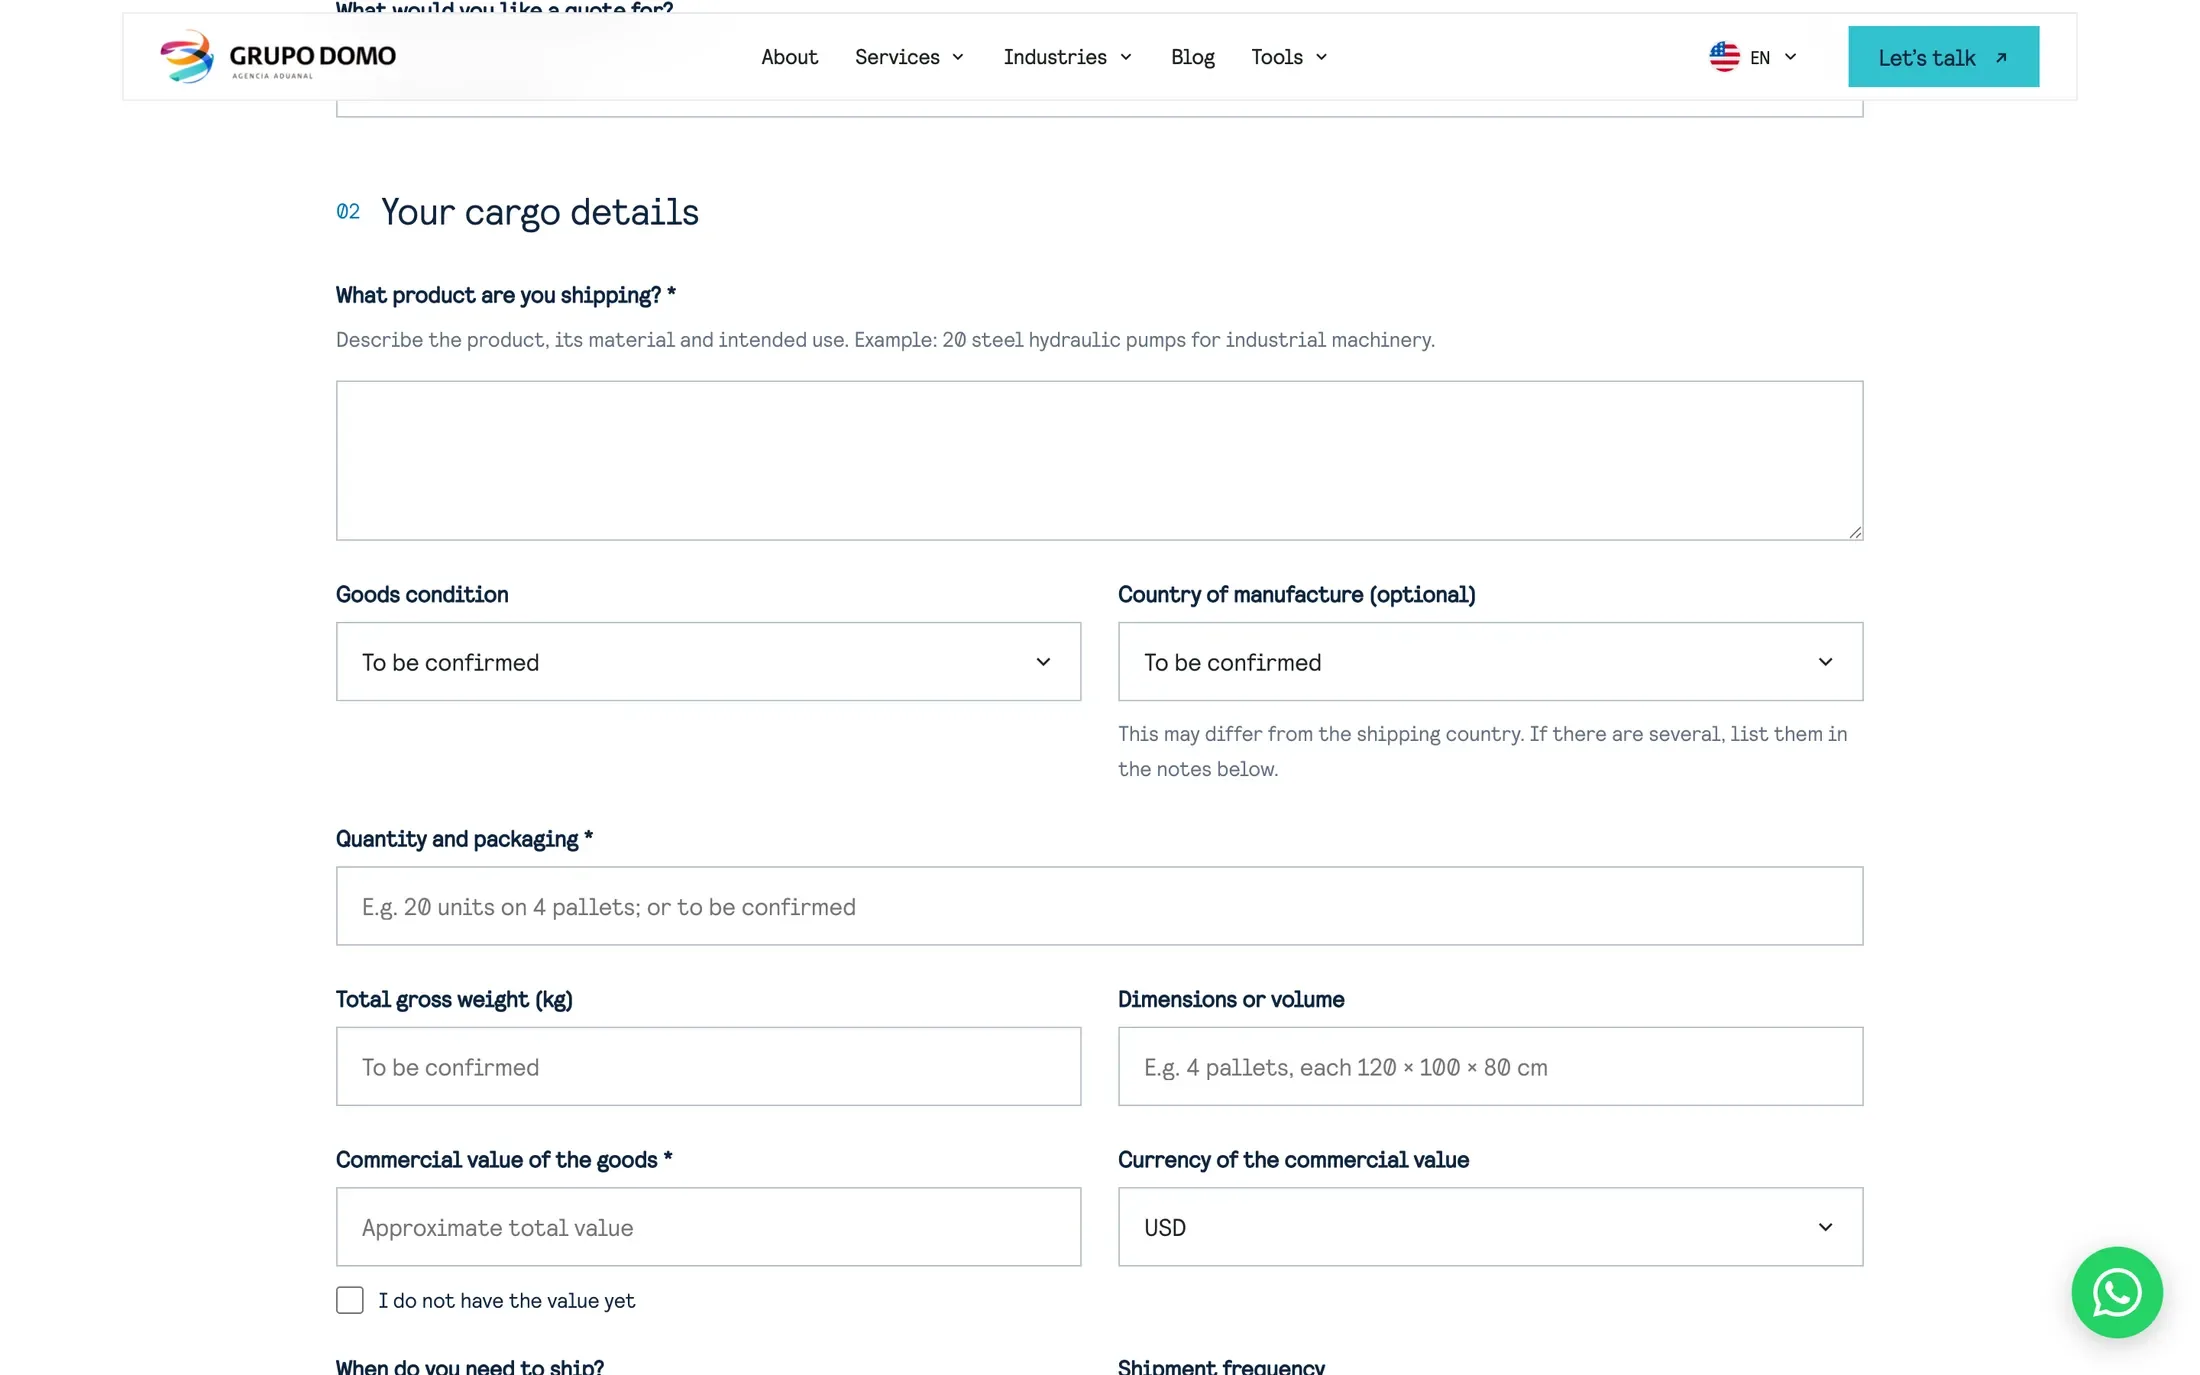Focus the product description textarea
This screenshot has width=2200, height=1375.
click(x=1099, y=460)
